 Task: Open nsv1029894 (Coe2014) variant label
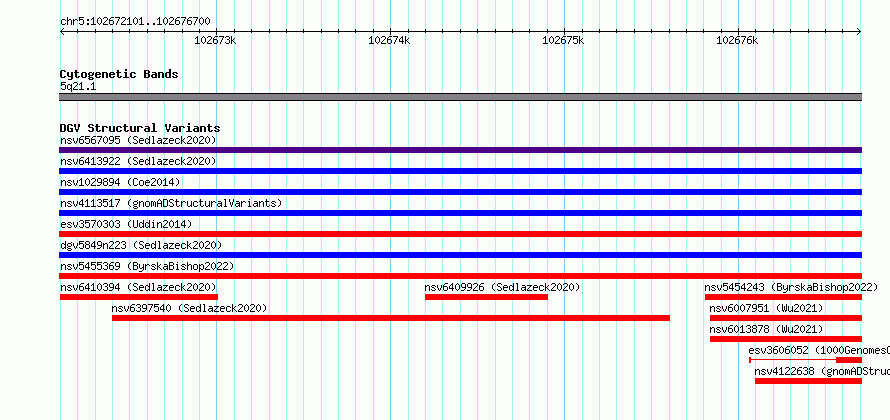click(120, 182)
